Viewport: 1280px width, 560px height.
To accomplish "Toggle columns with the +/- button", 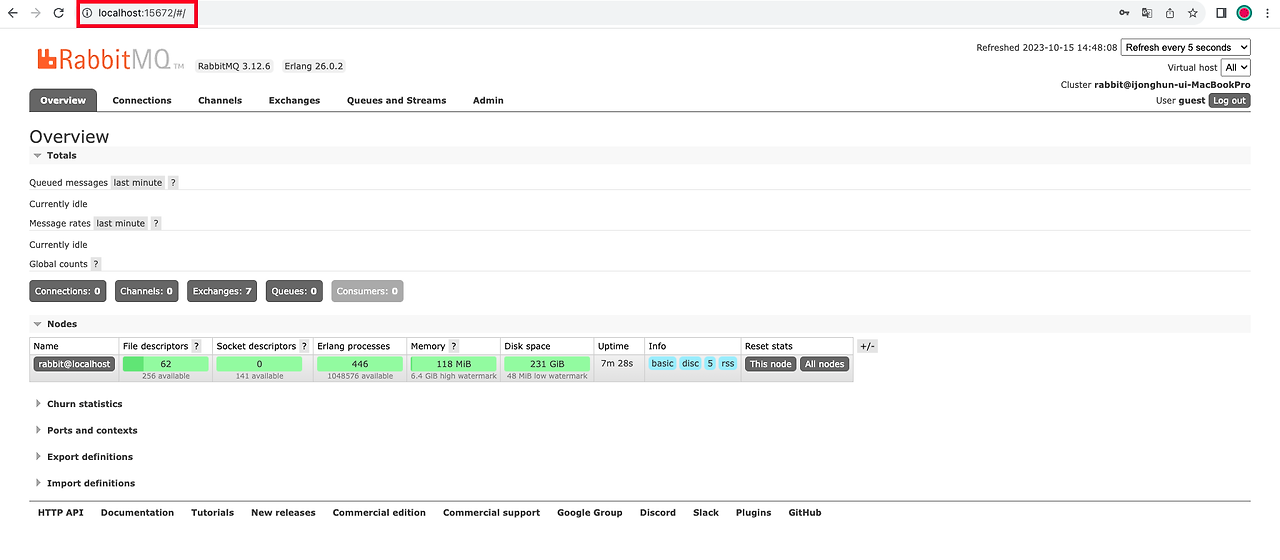I will pos(867,346).
